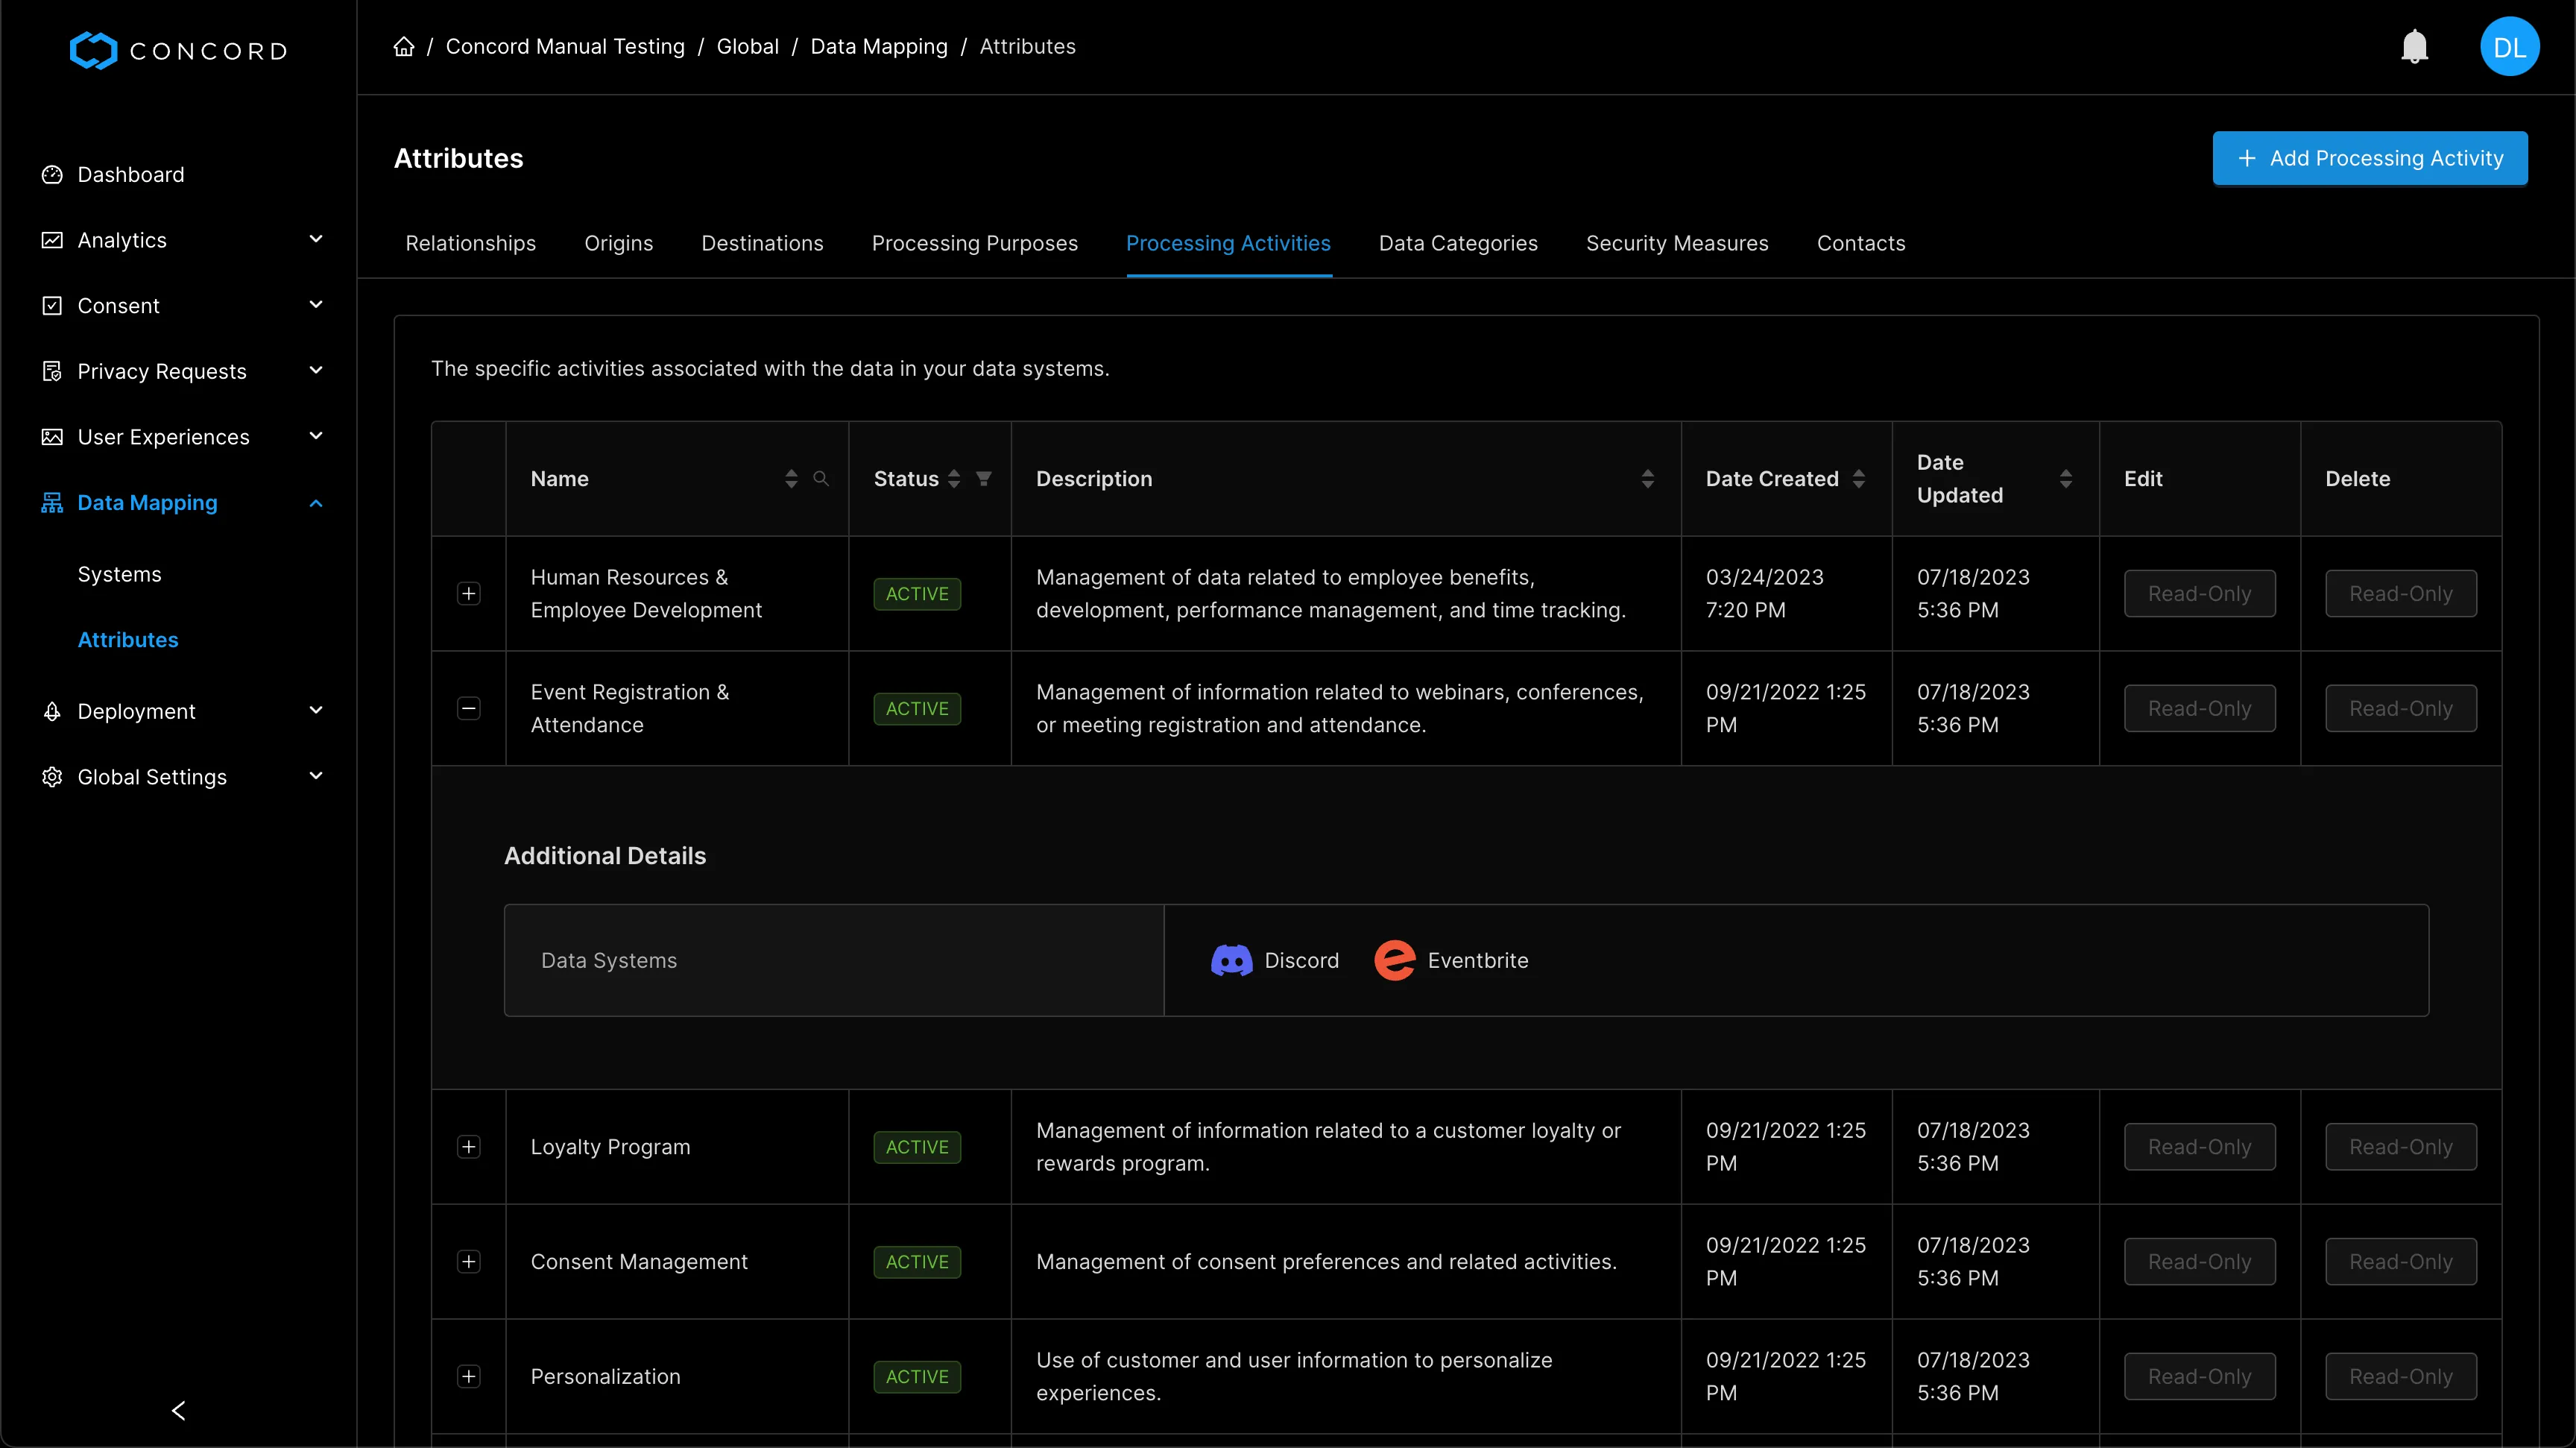
Task: Click the DL user avatar
Action: 2510,46
